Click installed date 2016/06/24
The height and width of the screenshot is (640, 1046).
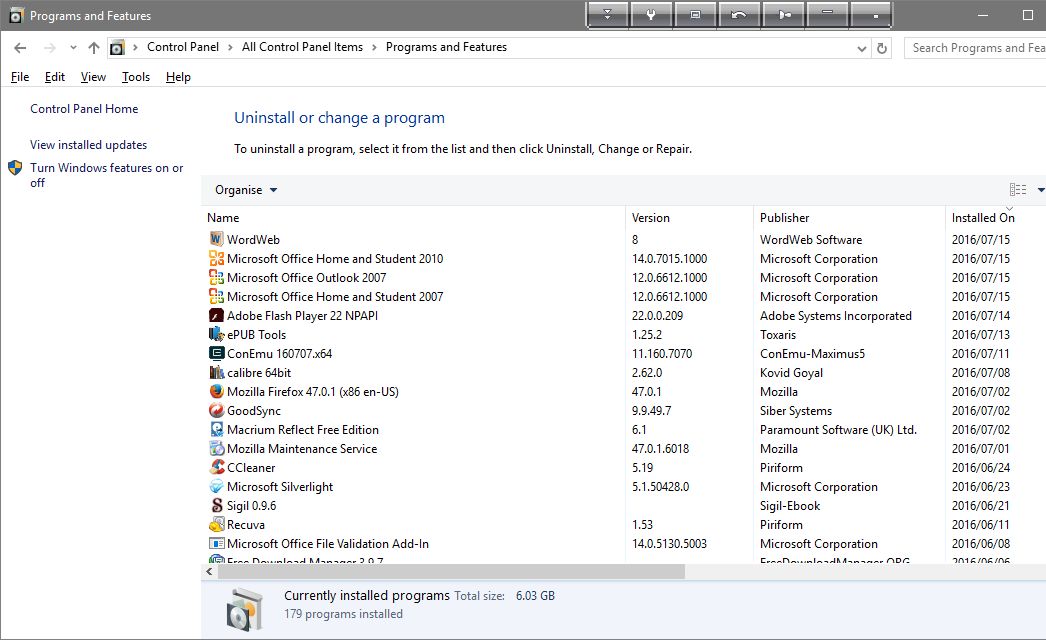981,468
